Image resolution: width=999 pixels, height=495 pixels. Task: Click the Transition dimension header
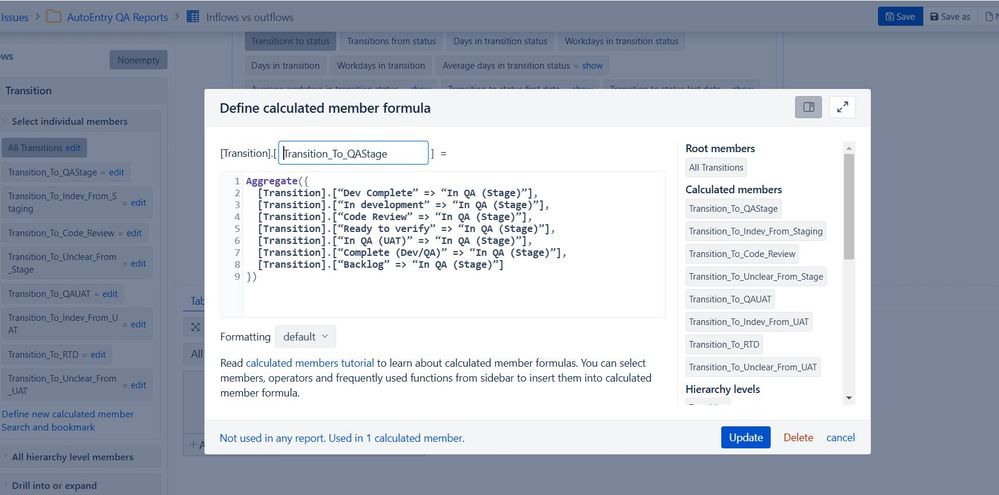point(28,90)
